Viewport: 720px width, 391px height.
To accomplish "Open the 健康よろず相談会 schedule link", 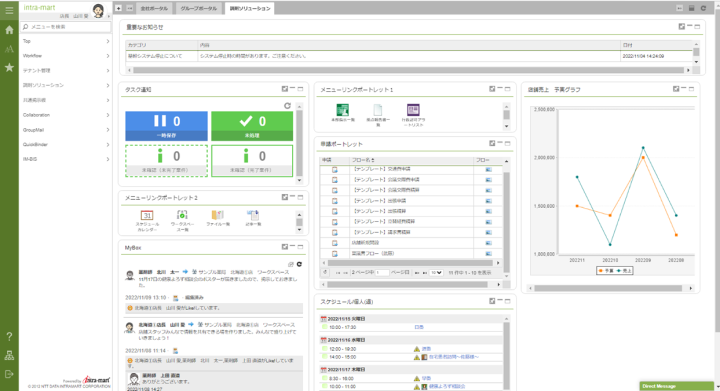I will pos(447,386).
